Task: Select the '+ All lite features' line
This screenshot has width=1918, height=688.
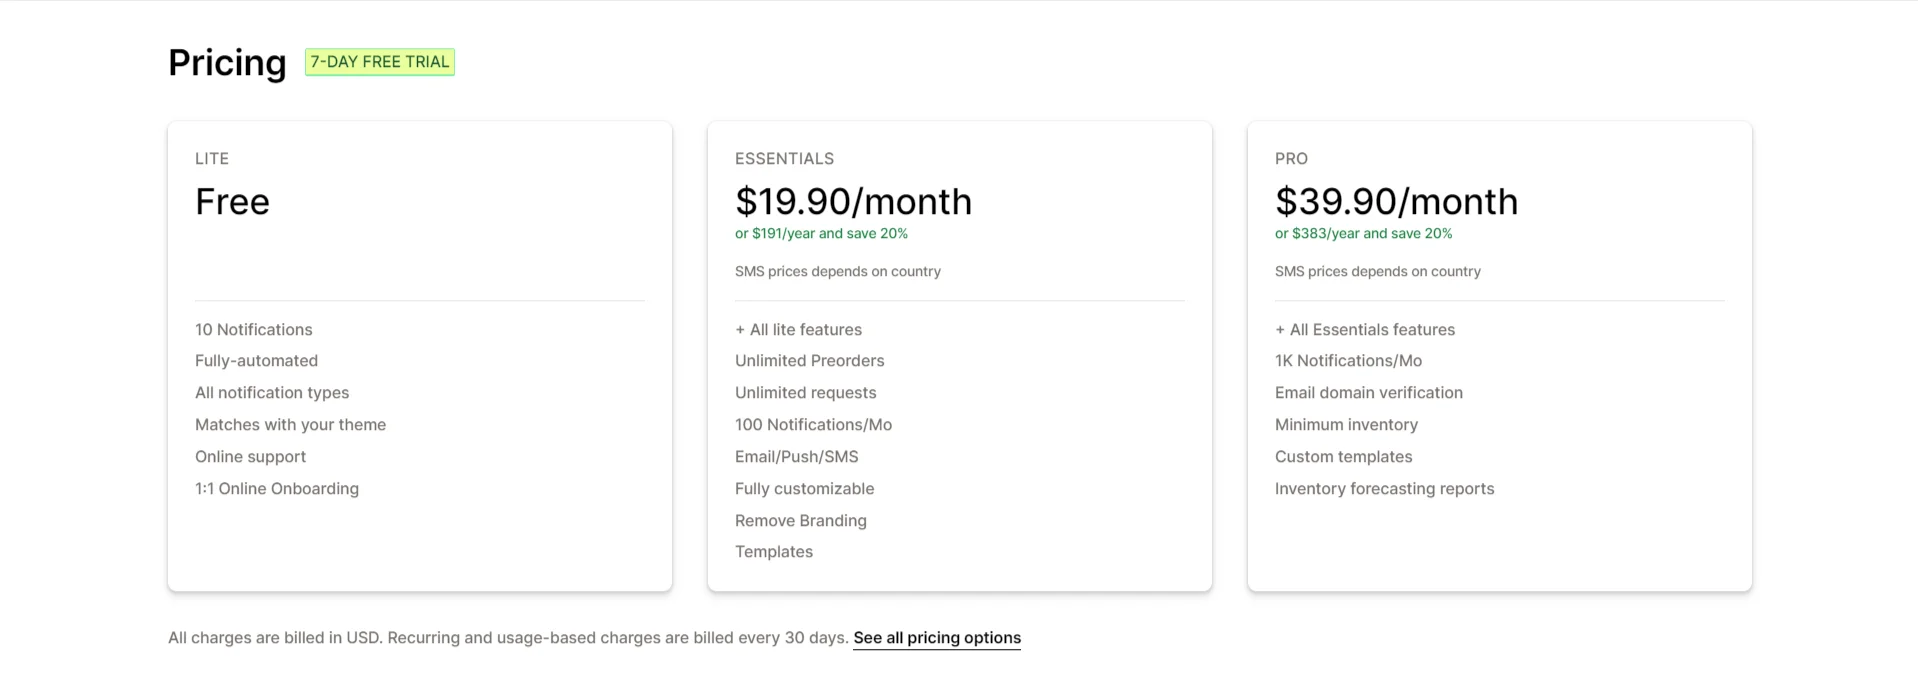Action: pyautogui.click(x=798, y=330)
